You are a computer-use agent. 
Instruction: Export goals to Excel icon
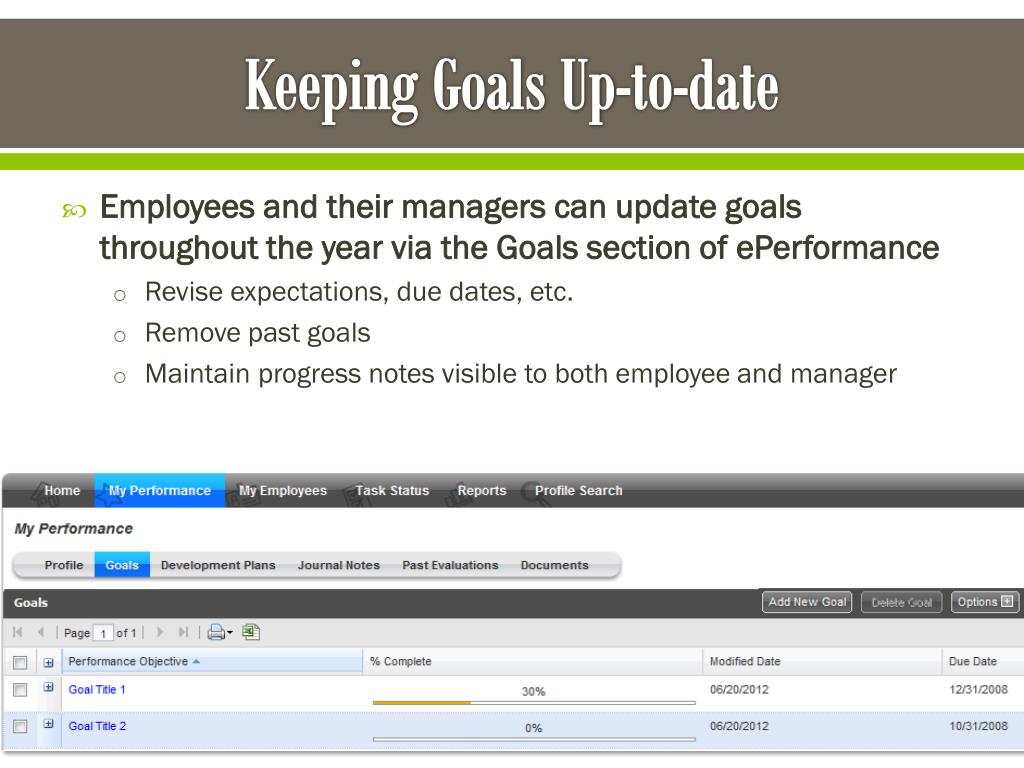tap(251, 632)
